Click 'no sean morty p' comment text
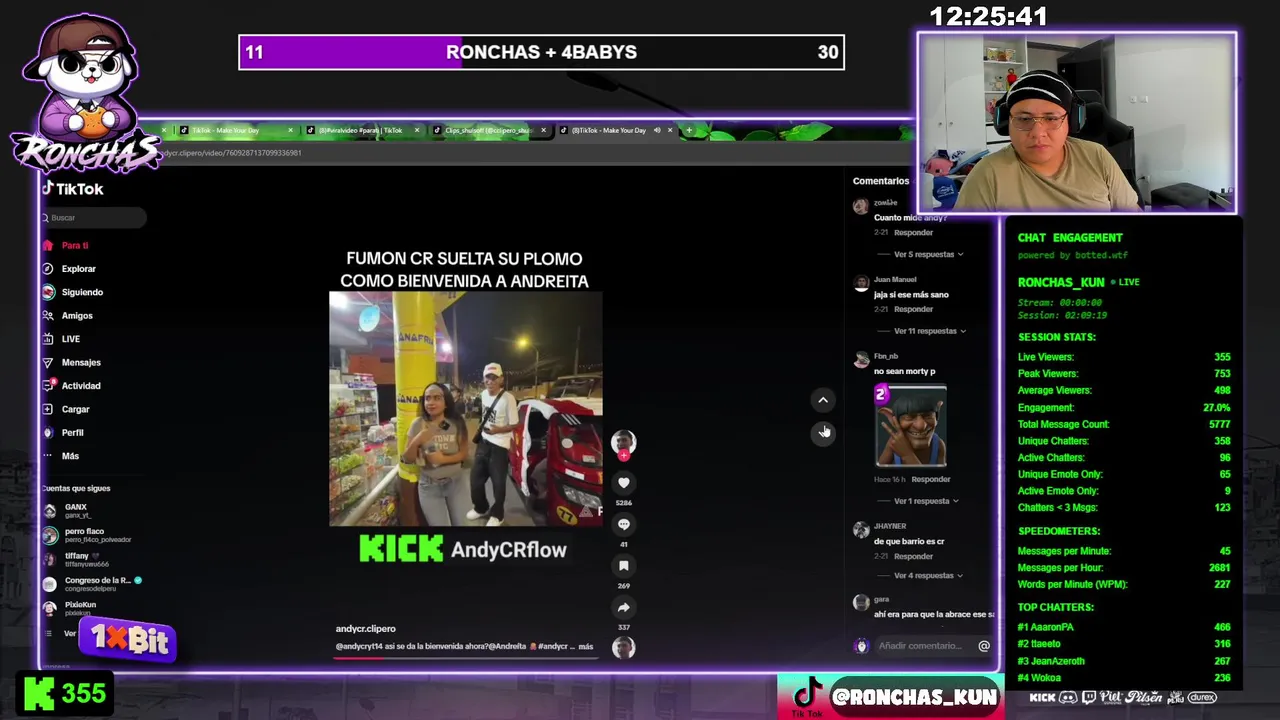This screenshot has height=720, width=1280. coord(905,371)
